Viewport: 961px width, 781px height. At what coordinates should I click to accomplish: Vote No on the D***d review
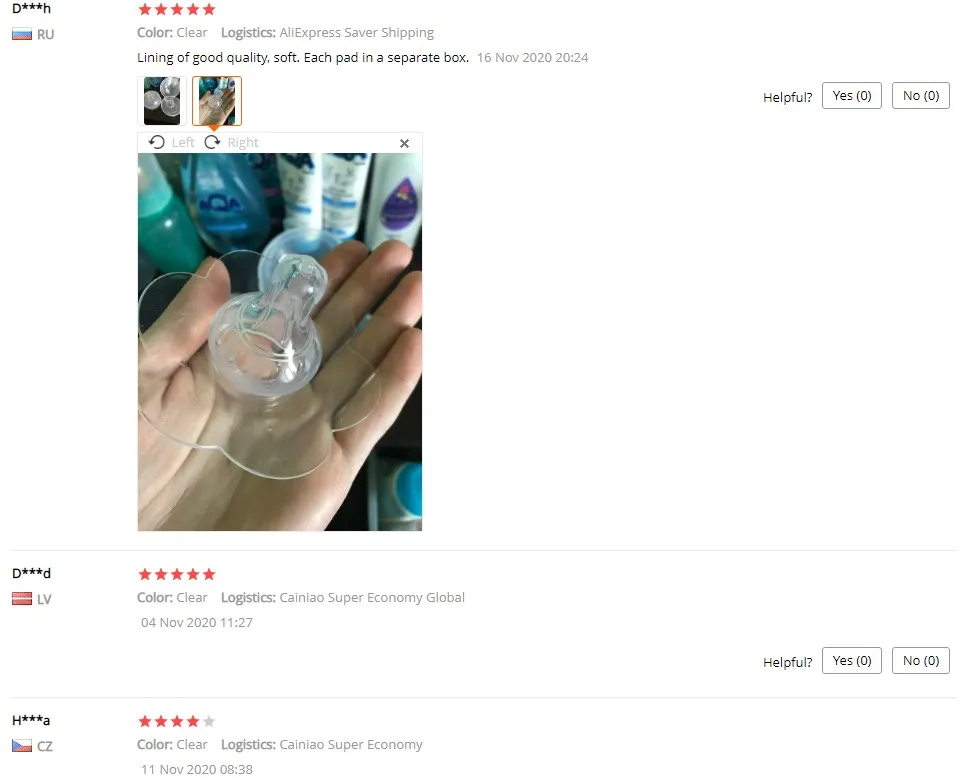point(921,661)
